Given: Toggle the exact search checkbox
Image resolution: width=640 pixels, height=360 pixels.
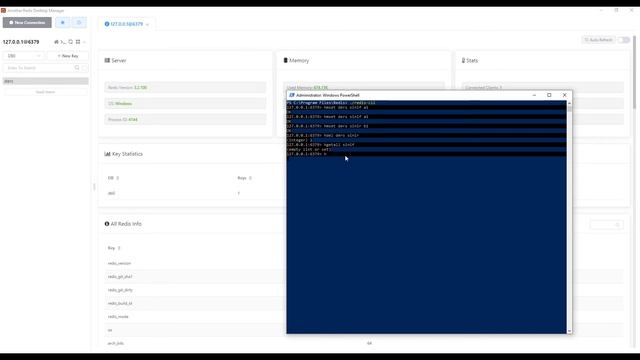Looking at the screenshot, I should pos(84,68).
